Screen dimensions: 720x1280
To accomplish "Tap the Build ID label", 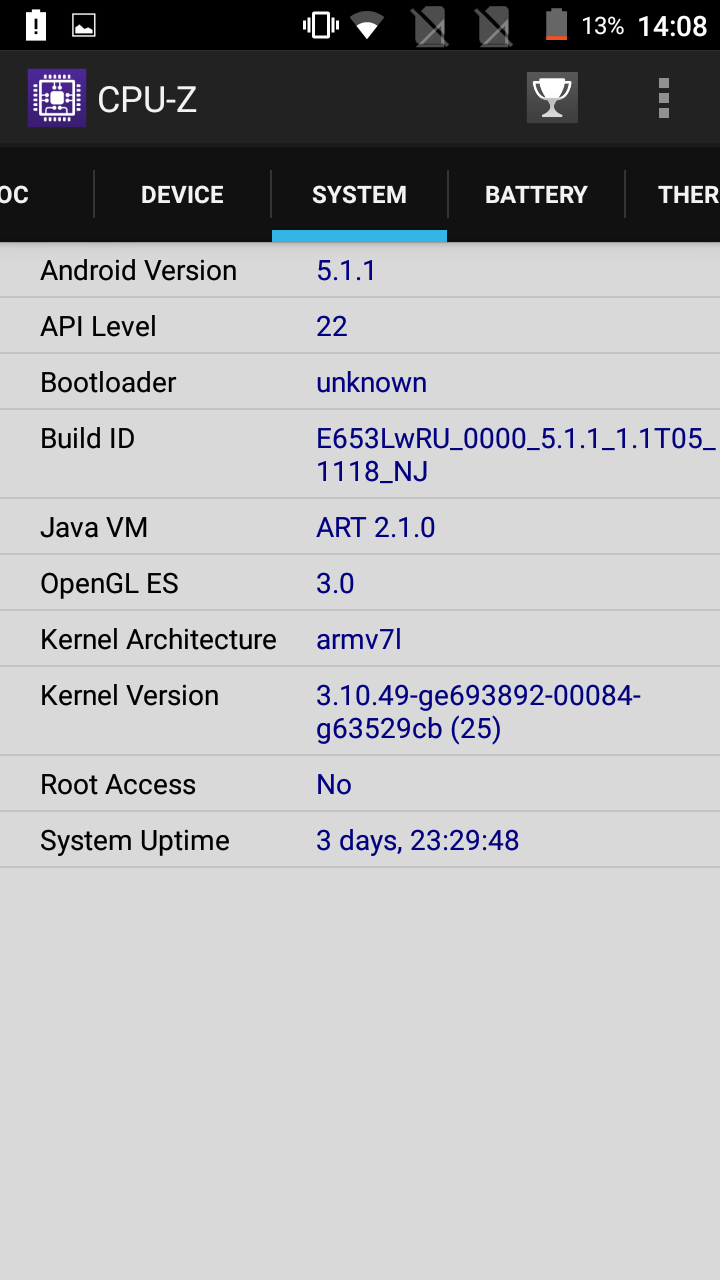I will point(87,438).
